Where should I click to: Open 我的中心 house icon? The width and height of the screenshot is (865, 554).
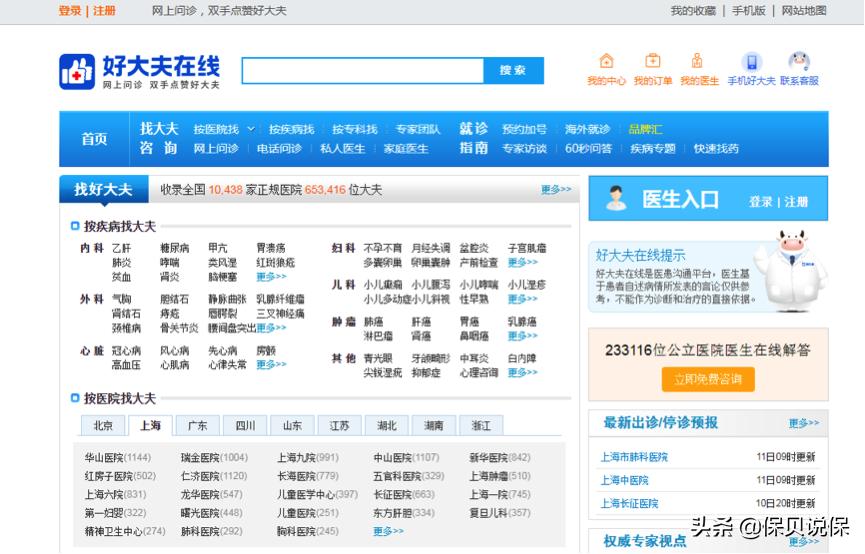[x=606, y=61]
